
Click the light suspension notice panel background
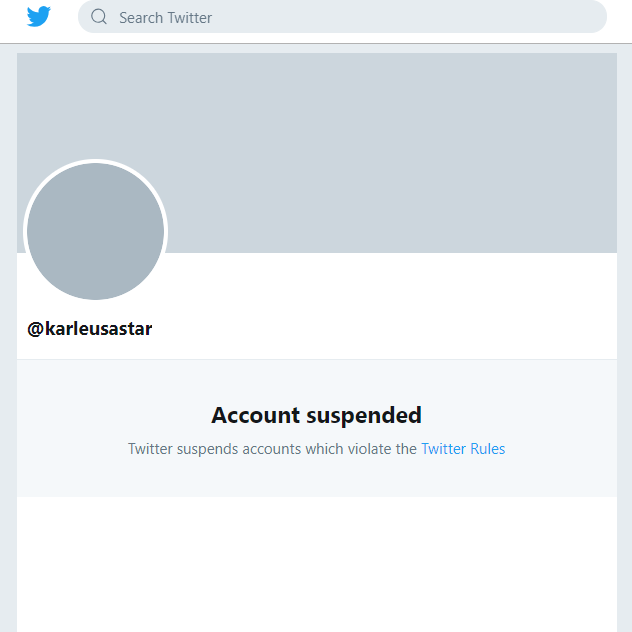[317, 379]
